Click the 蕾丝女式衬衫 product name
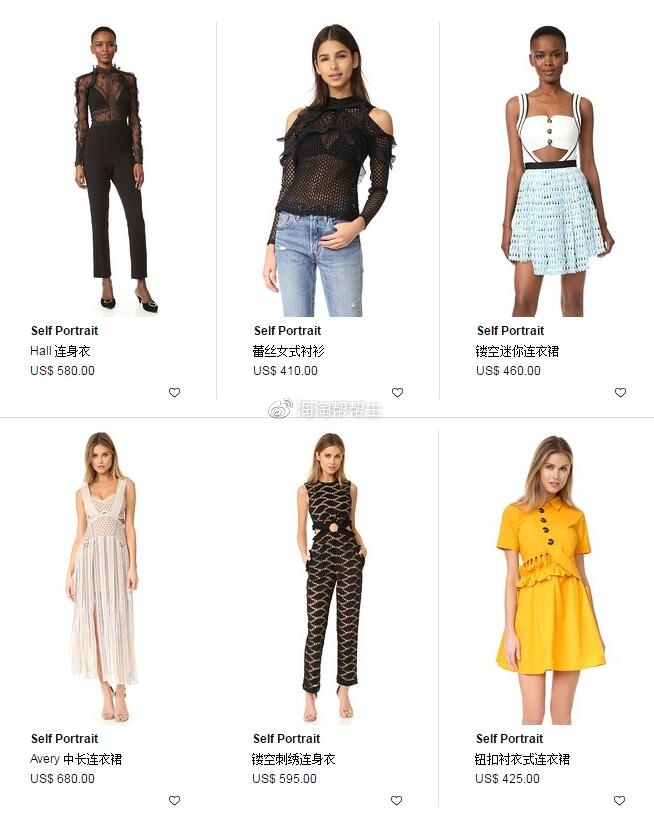Viewport: 654px width, 819px height. [288, 351]
